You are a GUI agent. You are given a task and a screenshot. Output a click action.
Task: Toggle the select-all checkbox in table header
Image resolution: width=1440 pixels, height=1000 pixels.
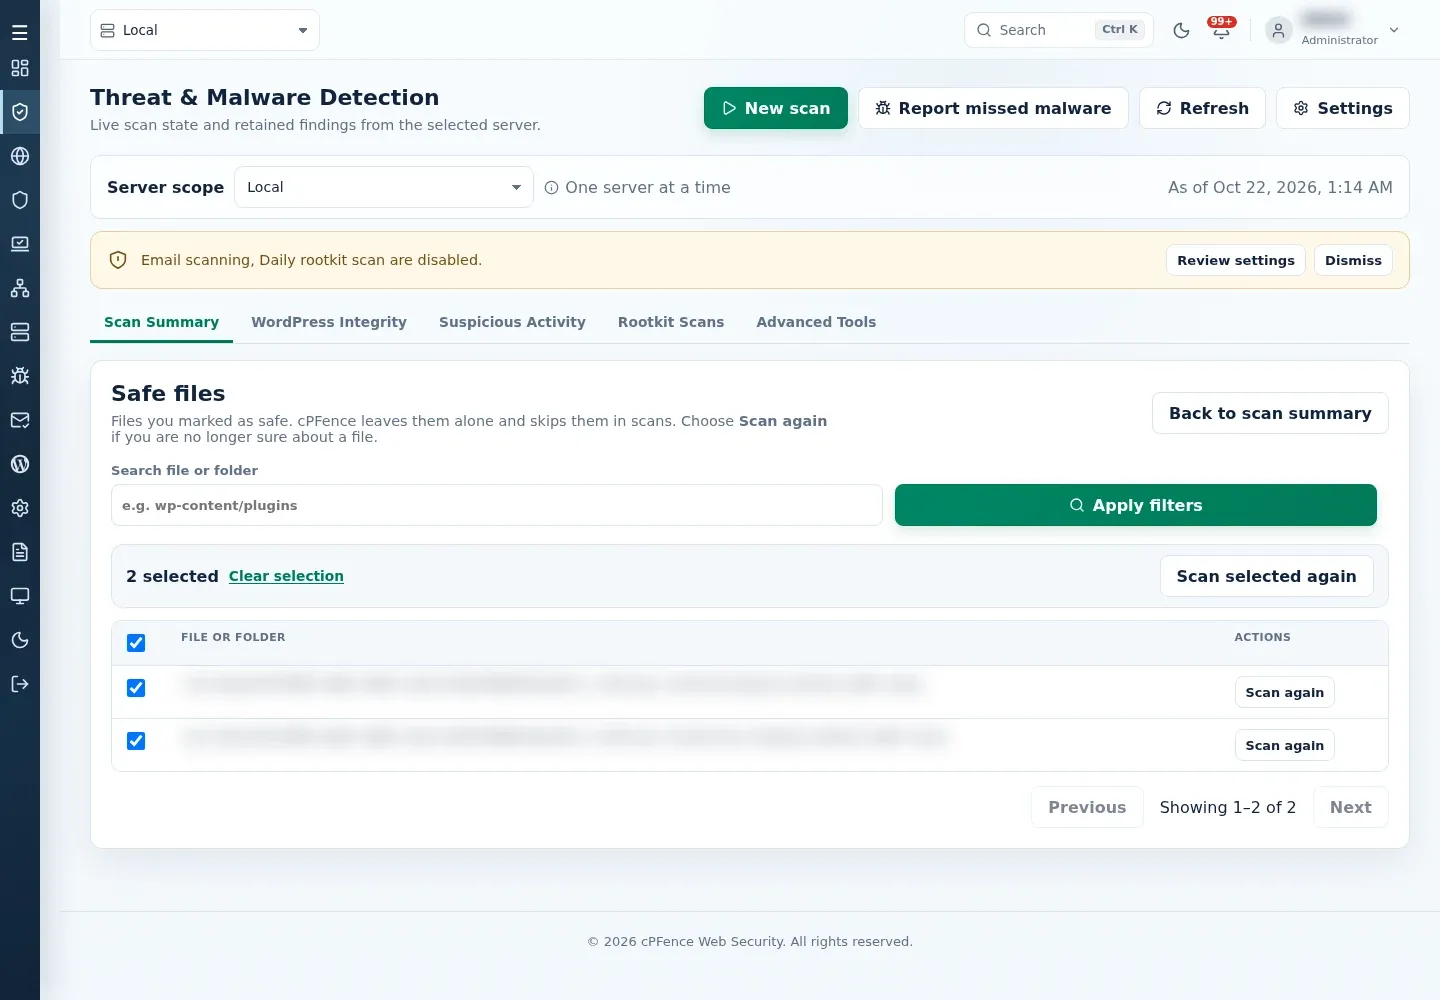click(x=136, y=643)
